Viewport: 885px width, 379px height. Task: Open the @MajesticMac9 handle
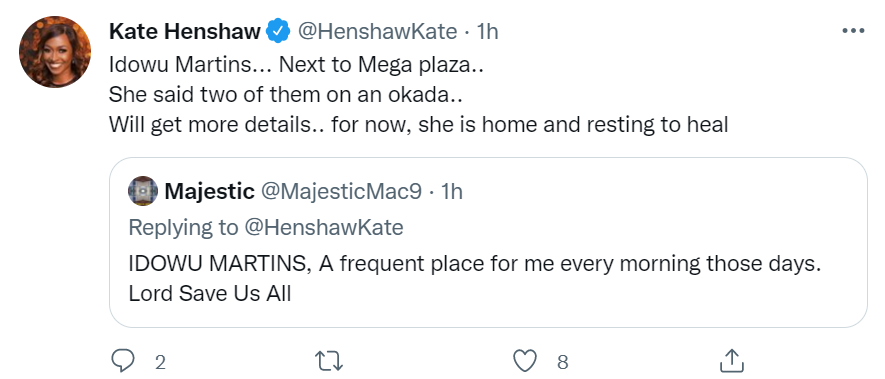[x=340, y=192]
